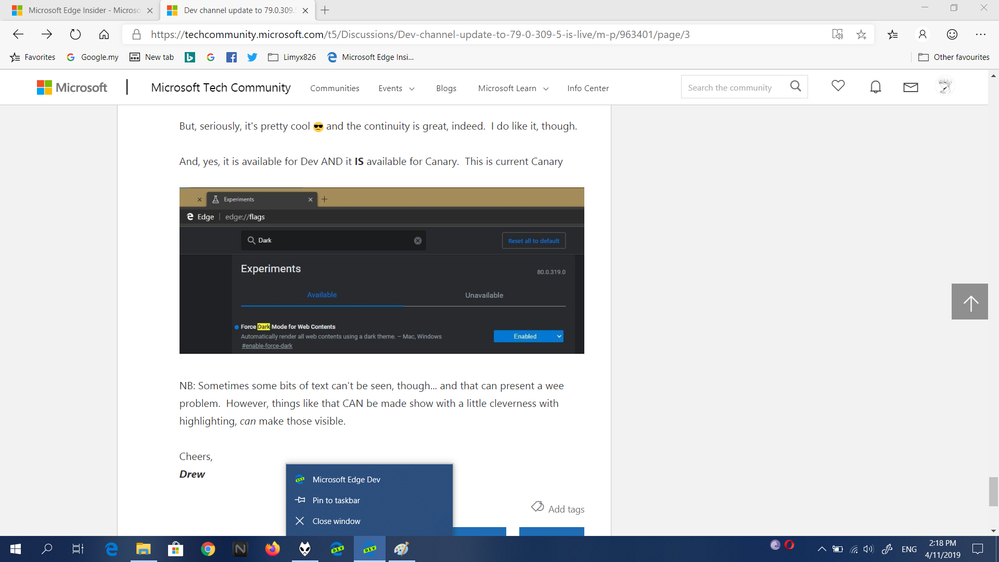
Task: Launch Google Chrome from taskbar
Action: pos(208,549)
